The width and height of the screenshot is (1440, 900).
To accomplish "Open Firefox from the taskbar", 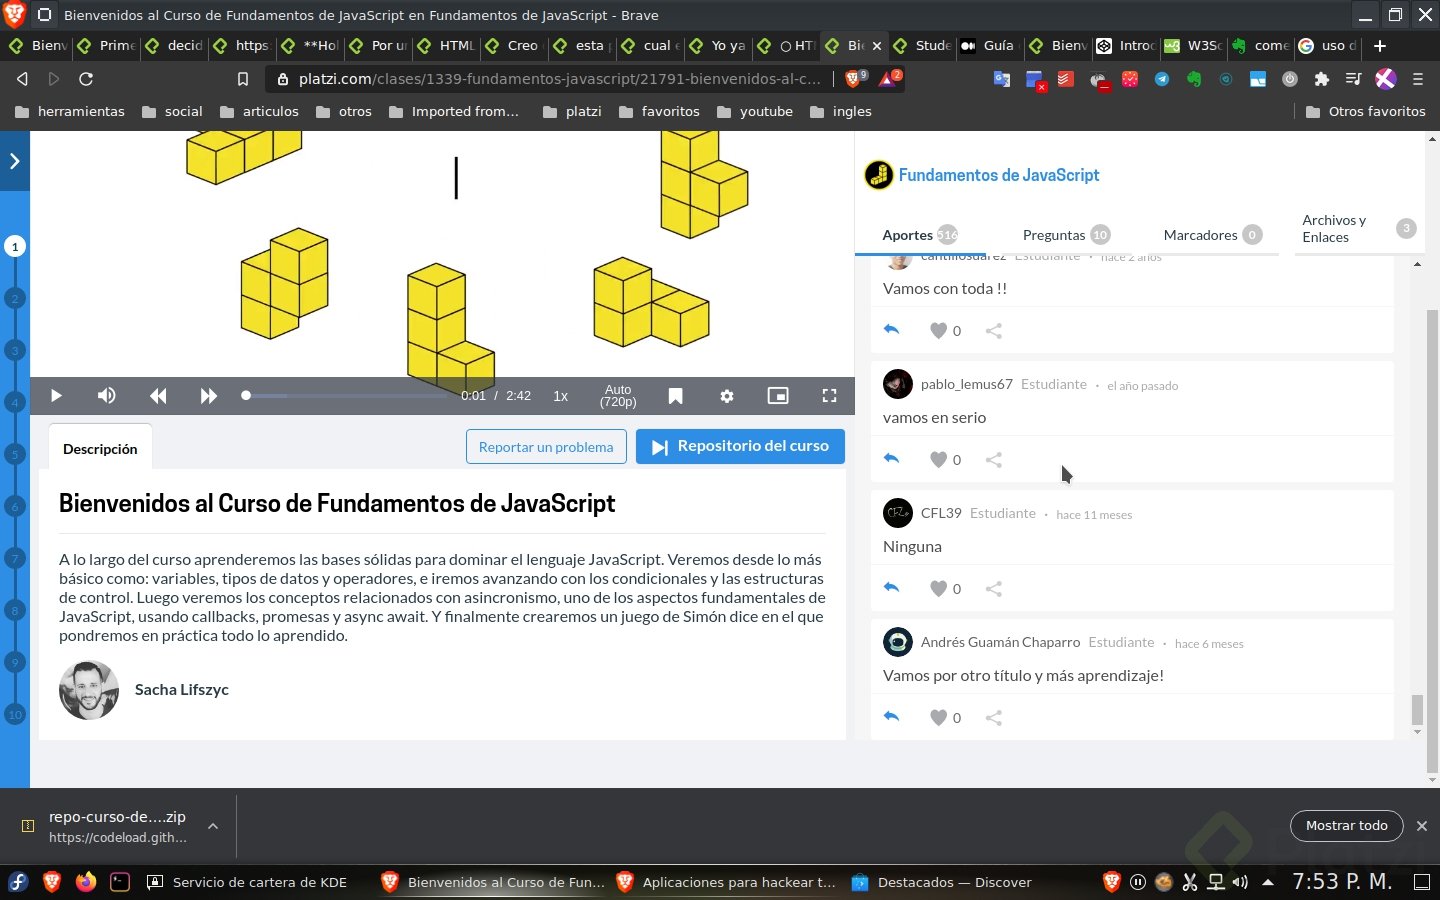I will pyautogui.click(x=86, y=882).
